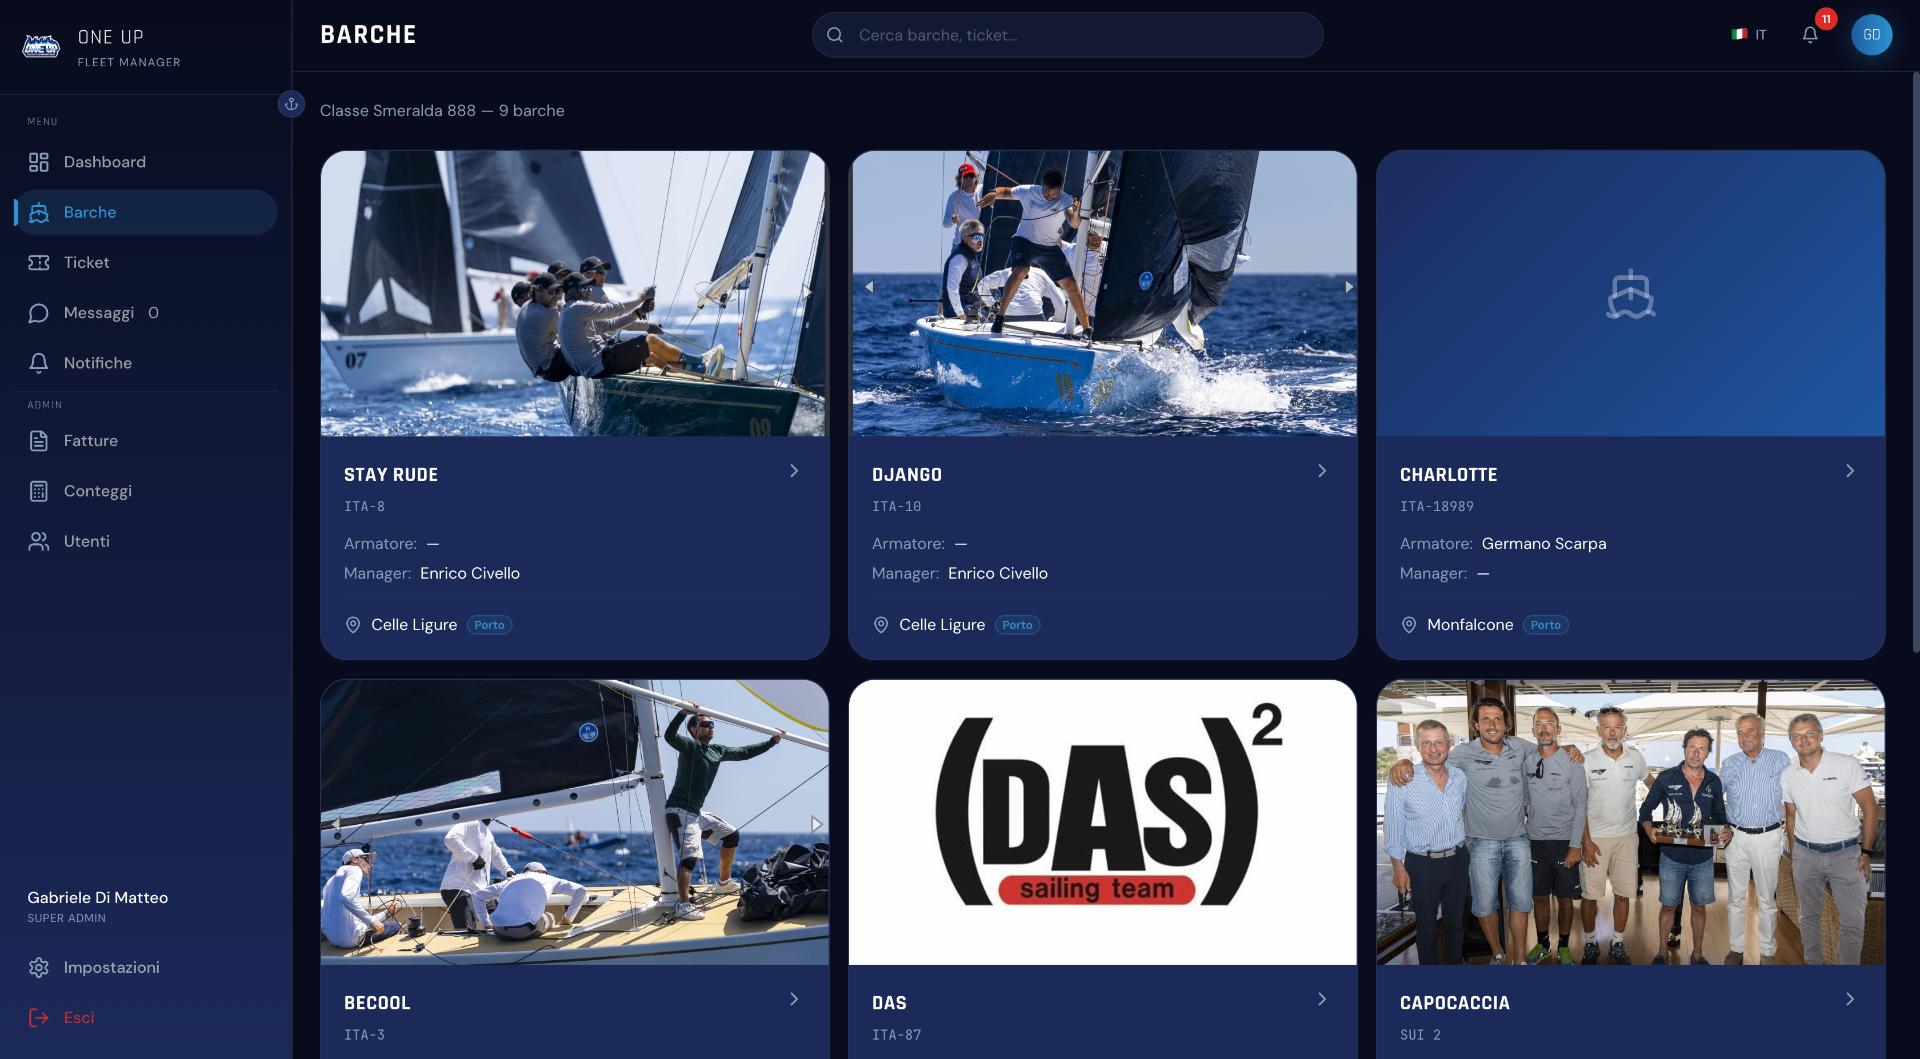Open the Dashboard menu item
Viewport: 1920px width, 1059px height.
pyautogui.click(x=146, y=162)
